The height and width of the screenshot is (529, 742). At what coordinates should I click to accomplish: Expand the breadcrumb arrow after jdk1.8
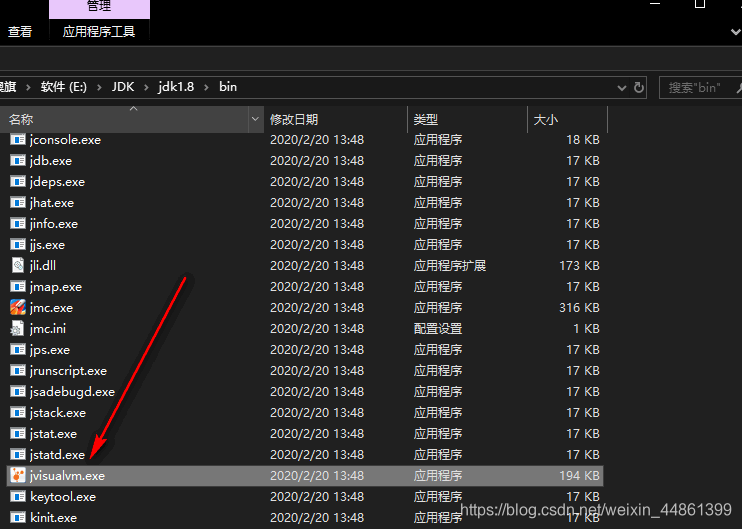click(206, 88)
